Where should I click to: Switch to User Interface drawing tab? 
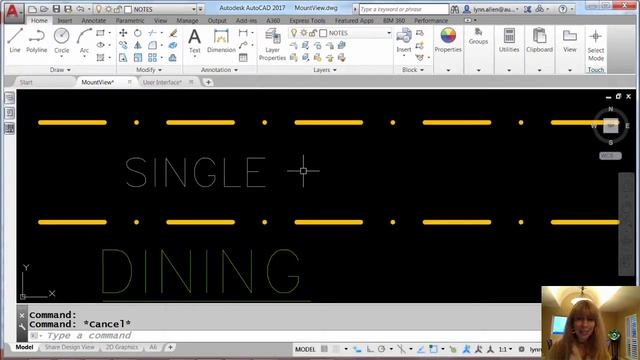[162, 82]
